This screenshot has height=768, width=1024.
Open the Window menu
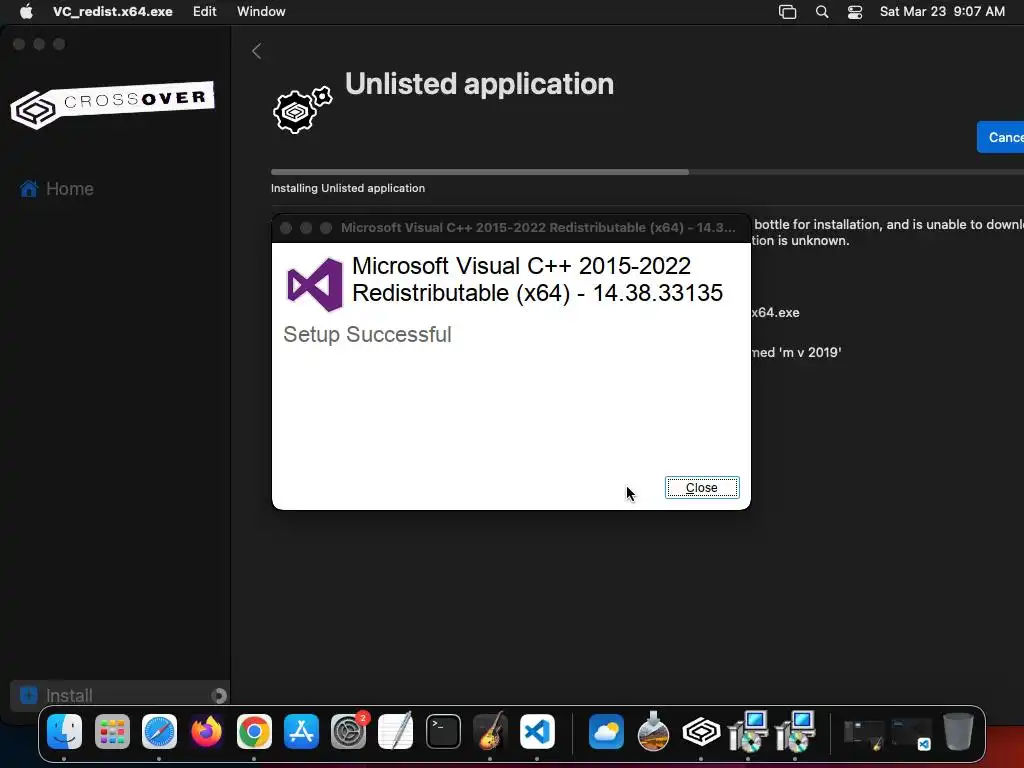coord(261,12)
